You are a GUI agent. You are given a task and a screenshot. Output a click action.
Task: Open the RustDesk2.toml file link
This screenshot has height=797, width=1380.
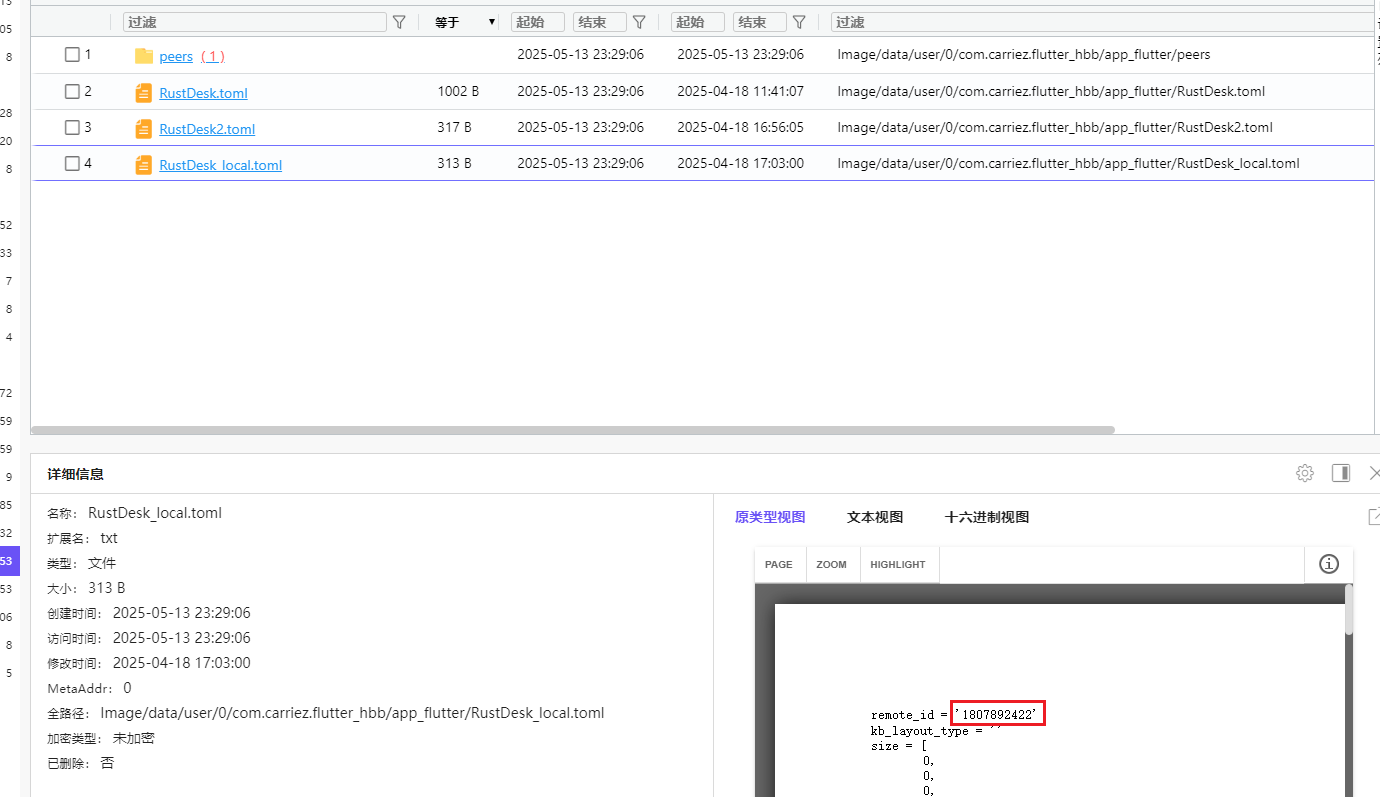207,129
